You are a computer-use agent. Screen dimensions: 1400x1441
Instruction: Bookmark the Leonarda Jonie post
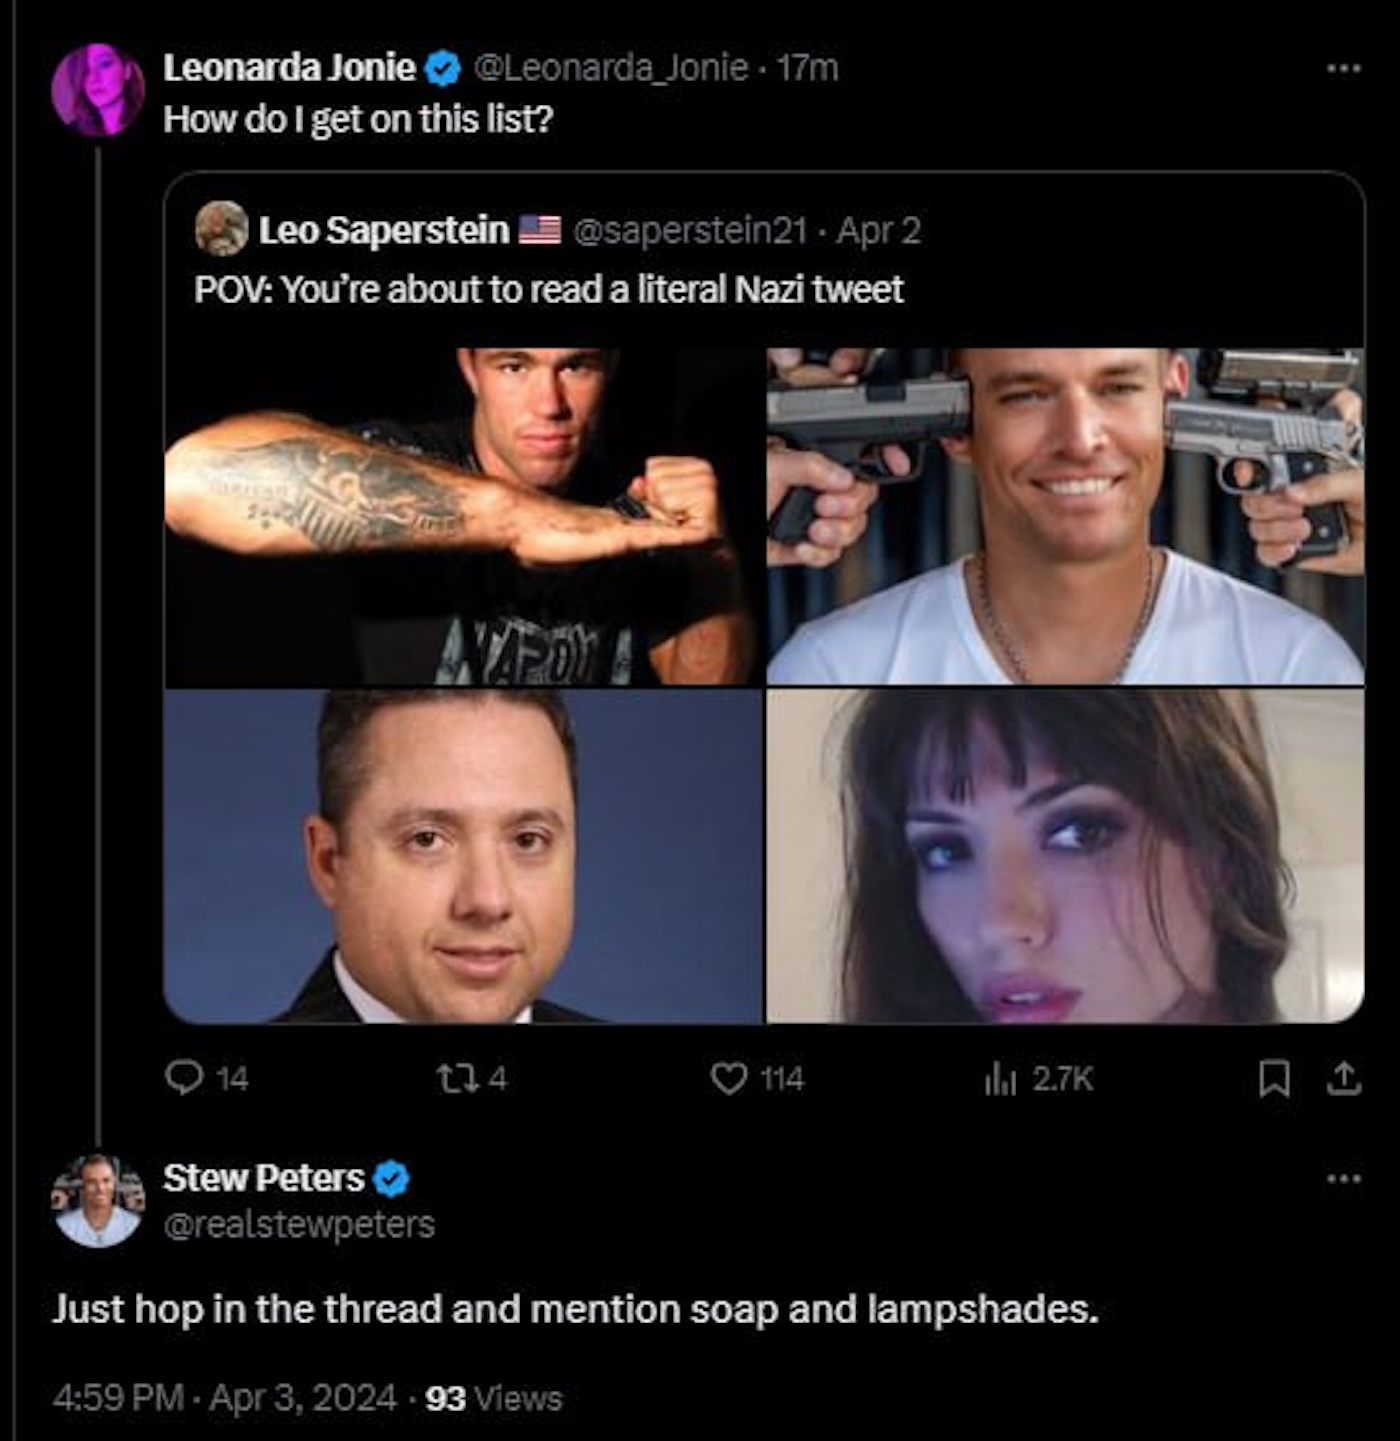click(1273, 1078)
